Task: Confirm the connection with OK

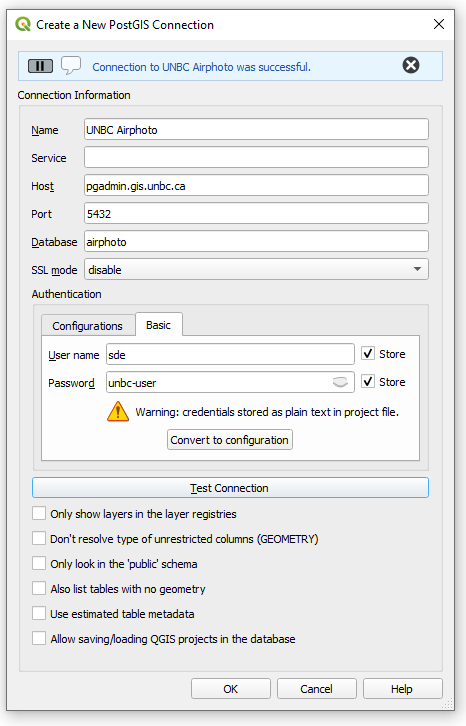Action: [x=231, y=689]
